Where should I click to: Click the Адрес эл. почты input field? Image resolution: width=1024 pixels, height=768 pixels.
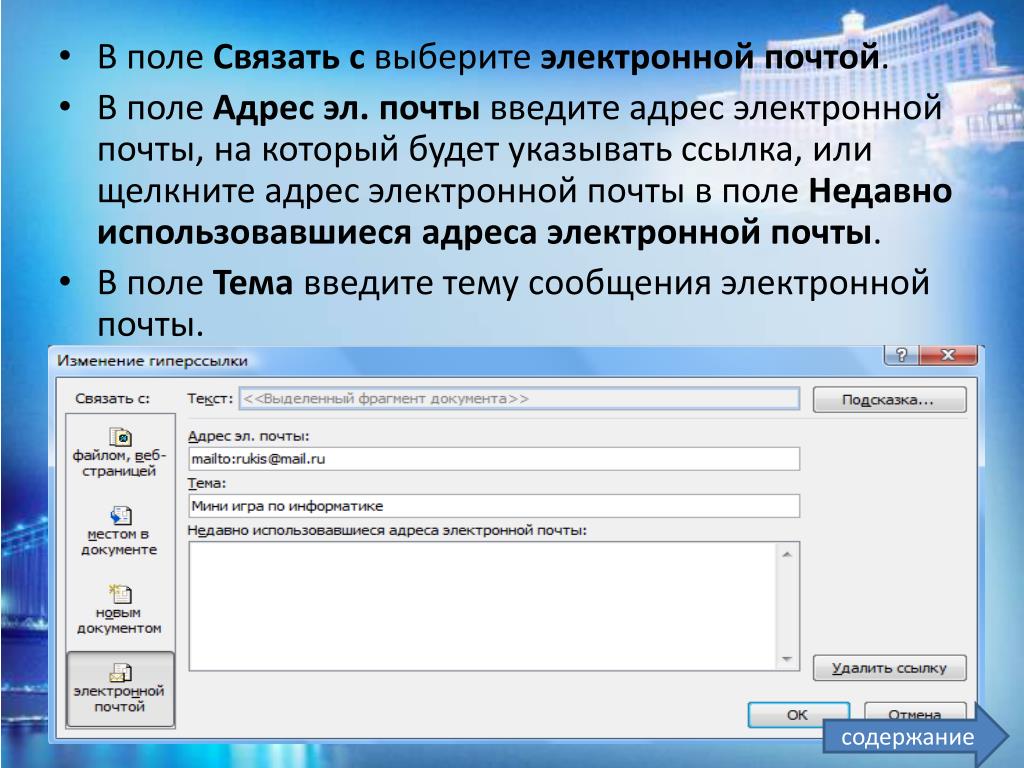(x=494, y=459)
